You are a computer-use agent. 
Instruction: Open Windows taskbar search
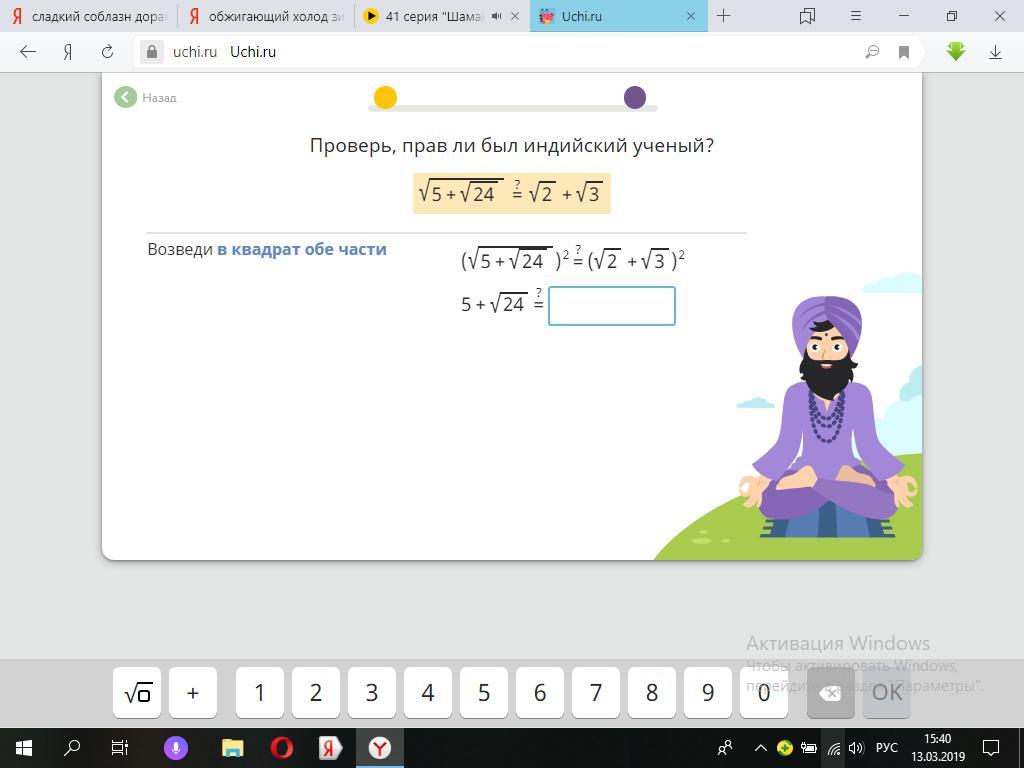point(72,748)
